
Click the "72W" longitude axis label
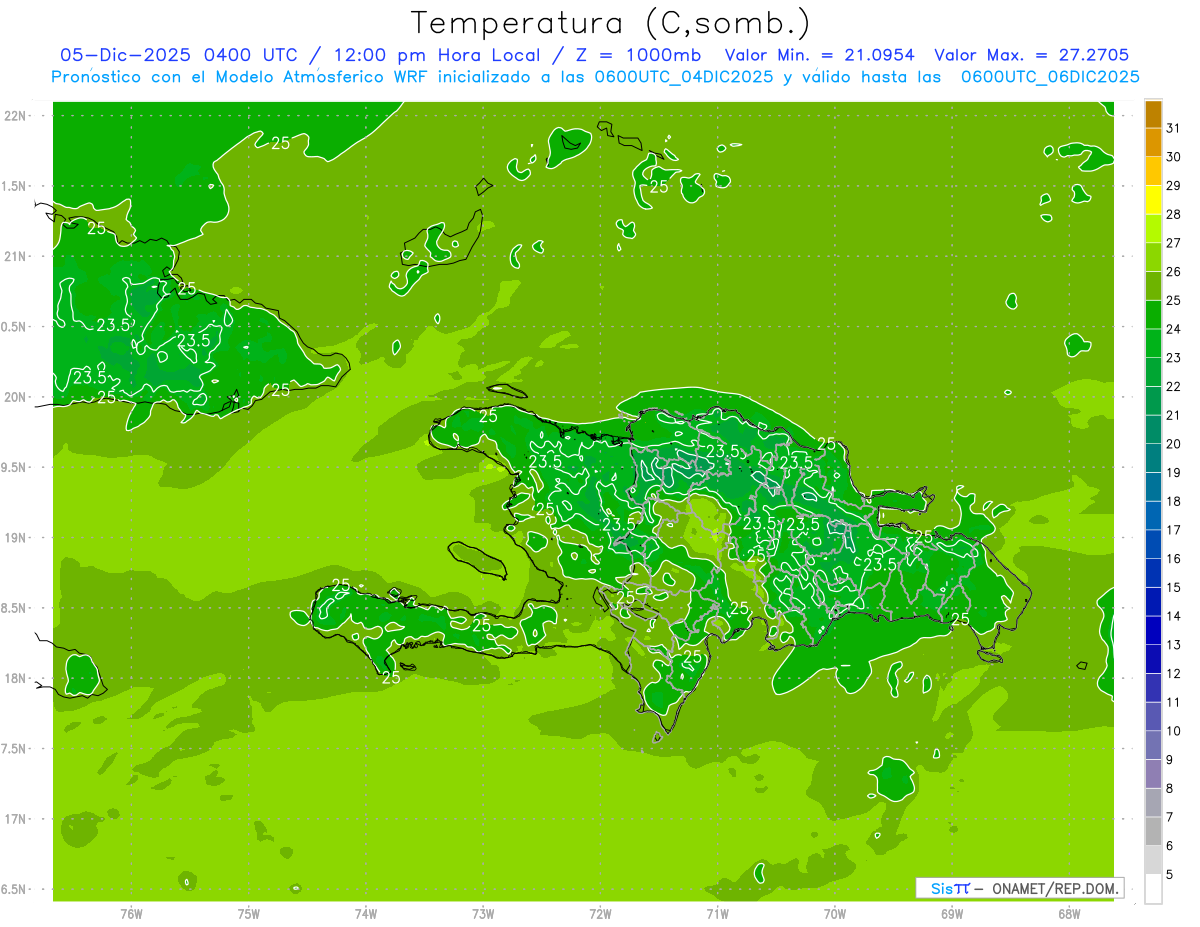pyautogui.click(x=600, y=913)
